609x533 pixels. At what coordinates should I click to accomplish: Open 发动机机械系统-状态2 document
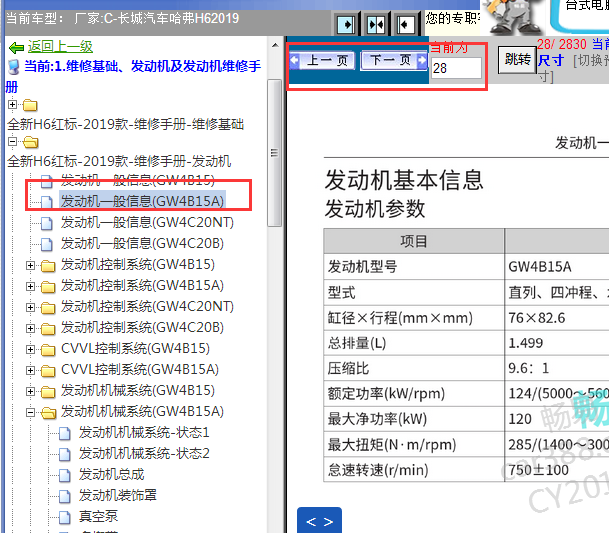pos(144,453)
